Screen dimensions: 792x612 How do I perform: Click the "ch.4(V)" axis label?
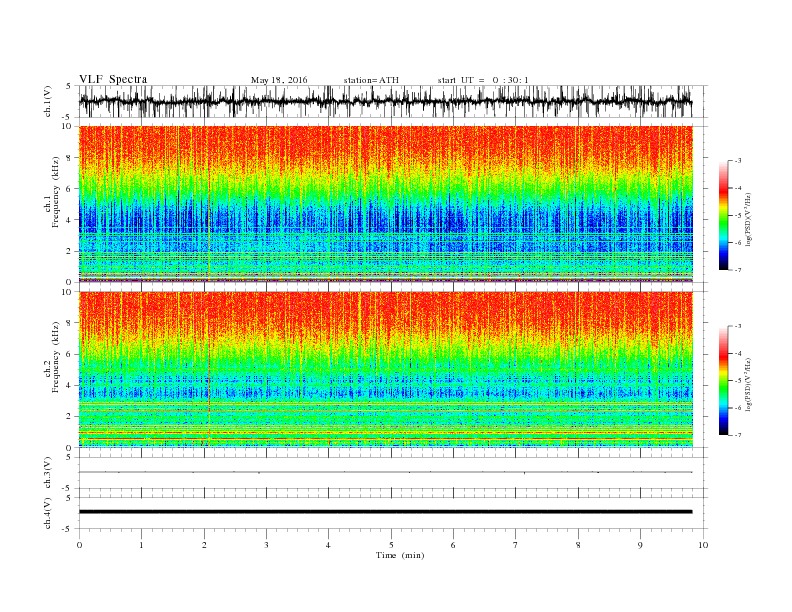(x=48, y=514)
